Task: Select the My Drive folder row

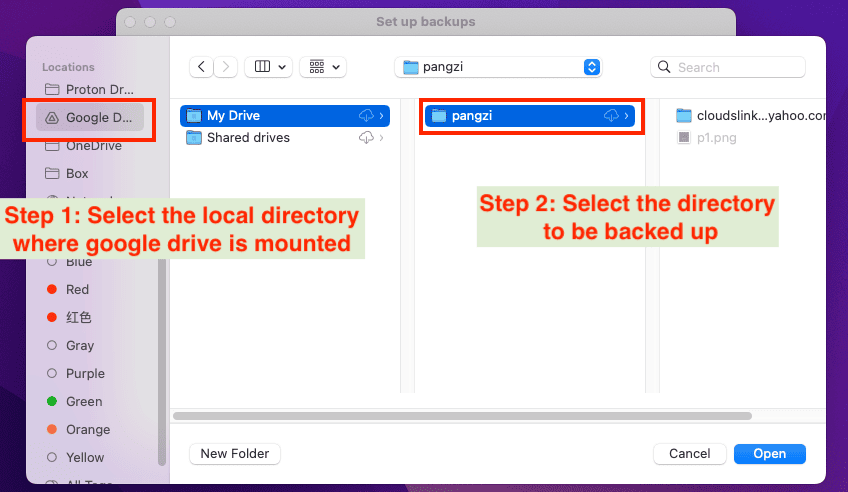Action: click(x=285, y=116)
